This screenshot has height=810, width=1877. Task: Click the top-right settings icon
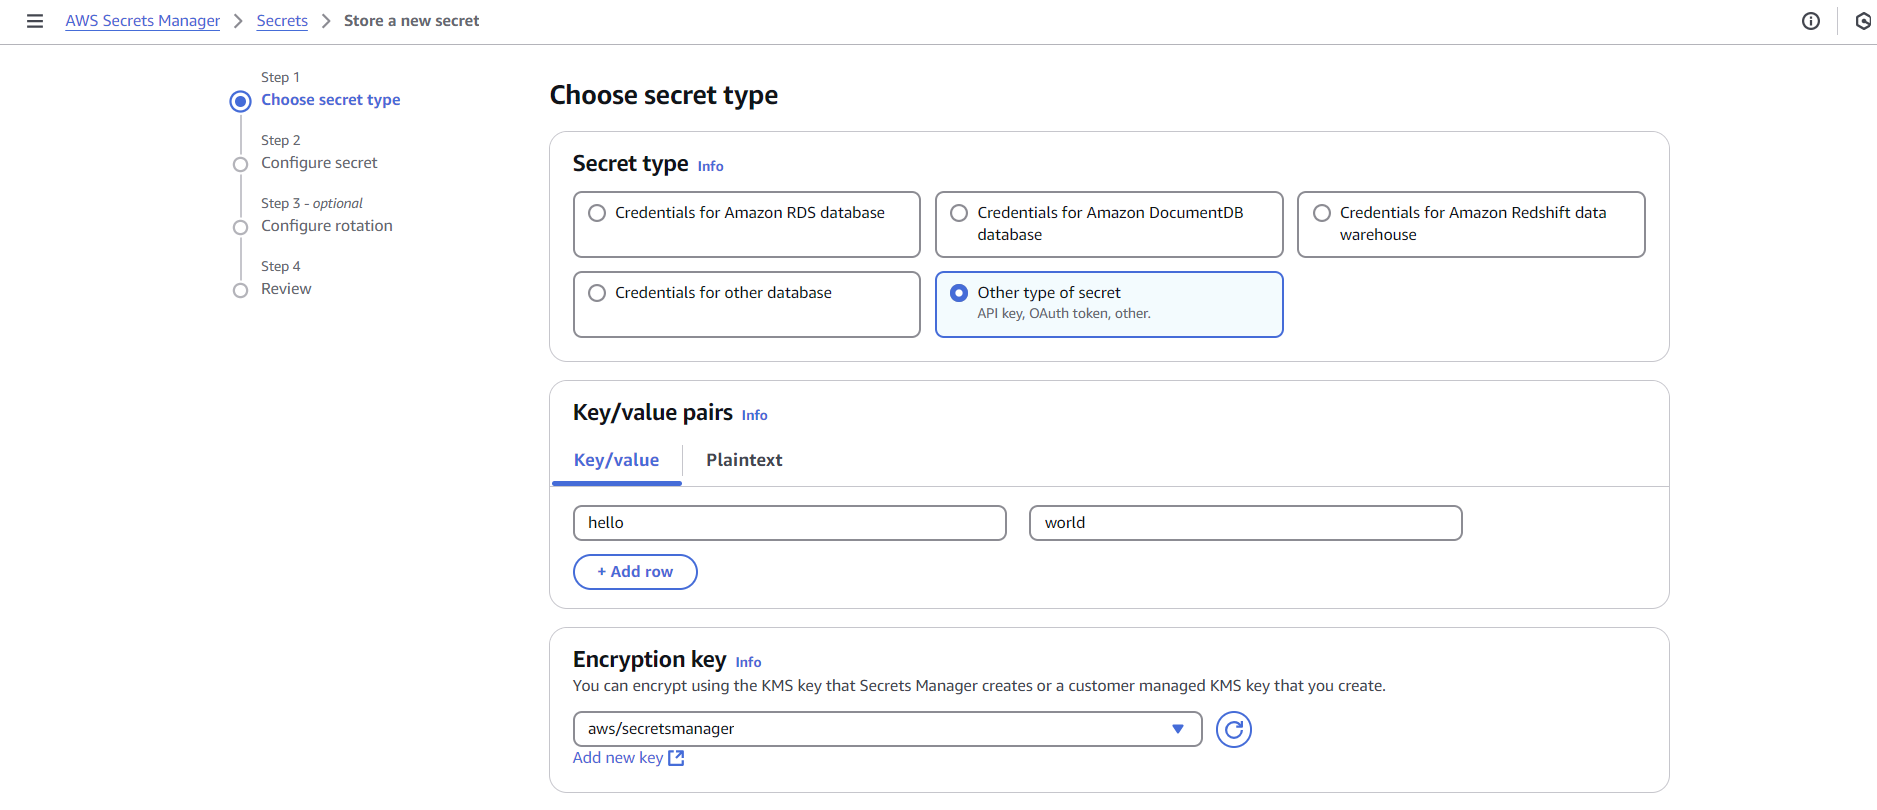click(x=1862, y=21)
